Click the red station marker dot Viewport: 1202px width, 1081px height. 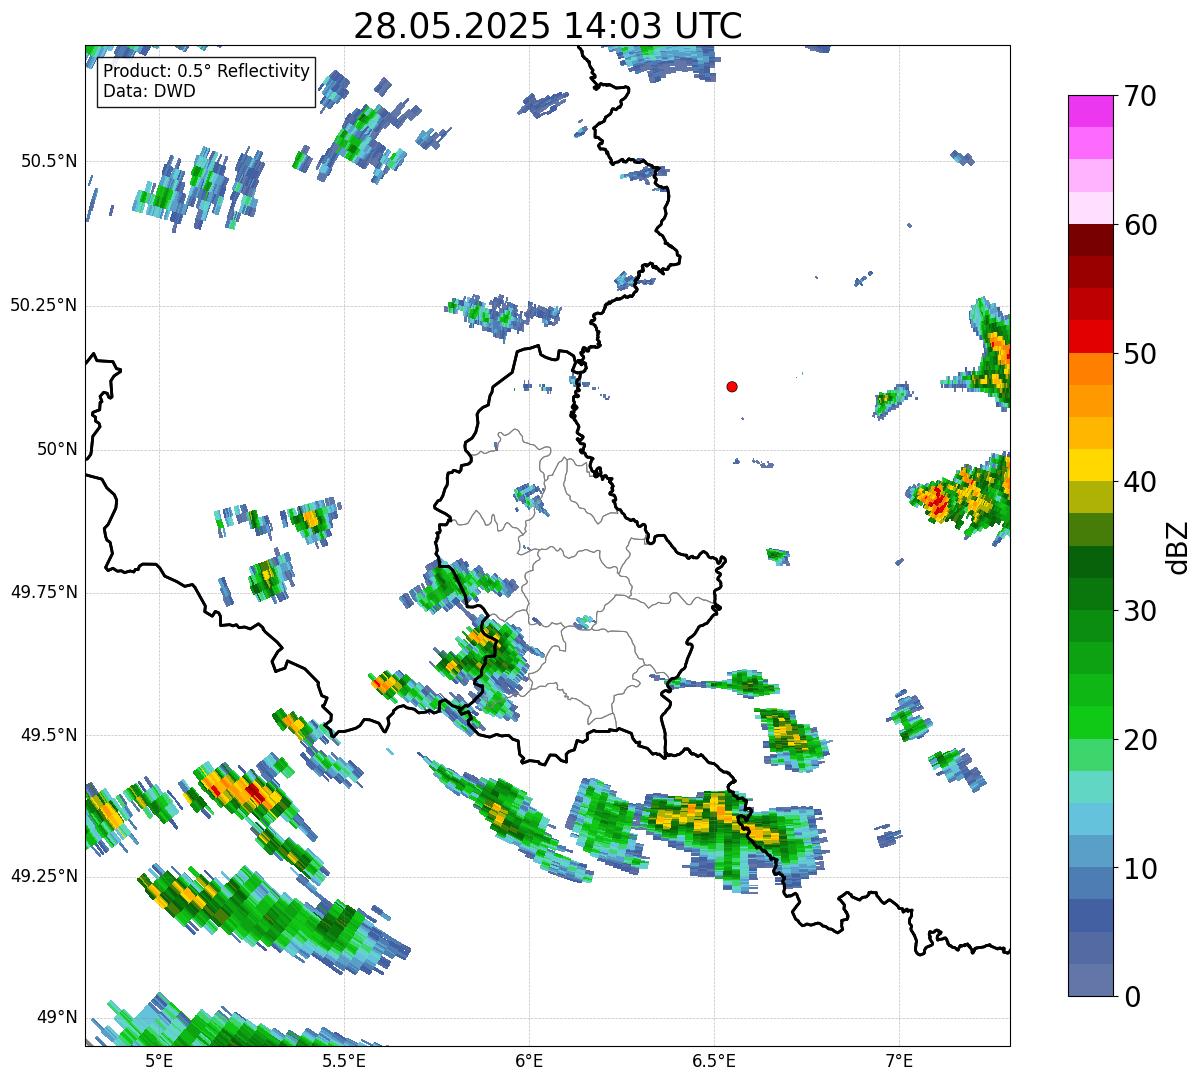[x=732, y=386]
